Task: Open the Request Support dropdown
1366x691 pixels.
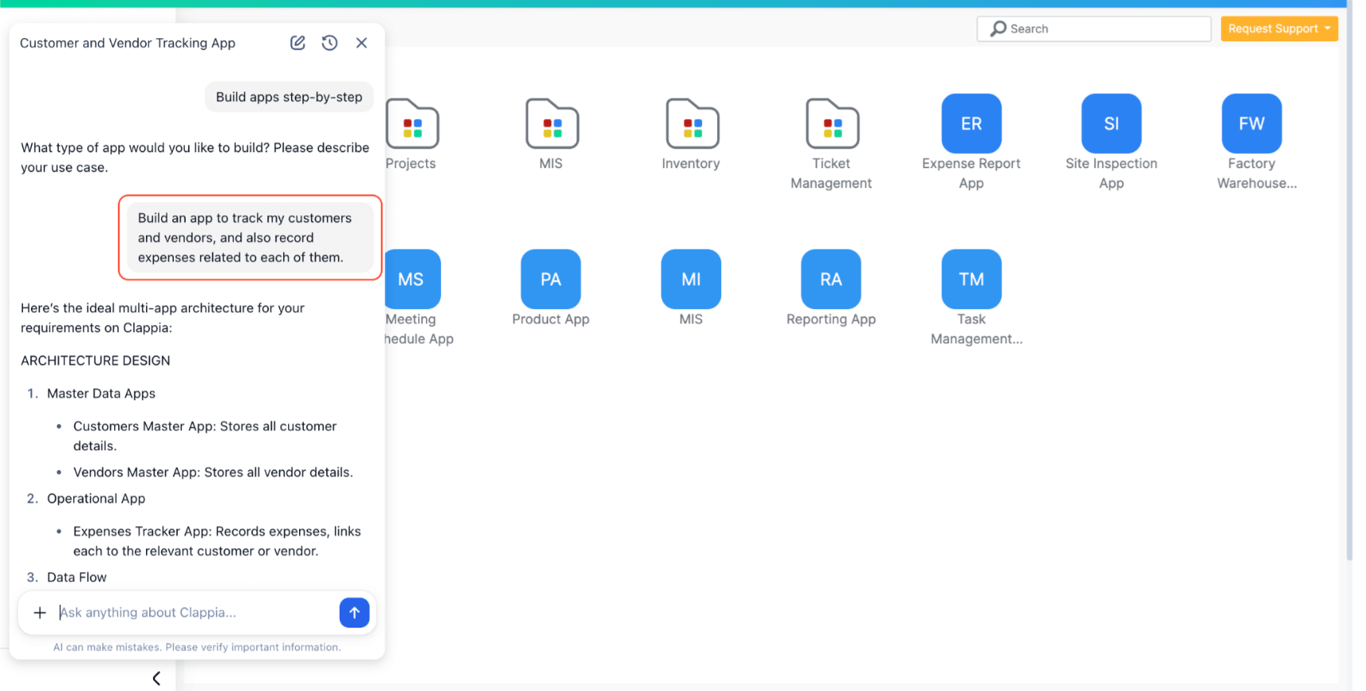Action: [x=1279, y=29]
